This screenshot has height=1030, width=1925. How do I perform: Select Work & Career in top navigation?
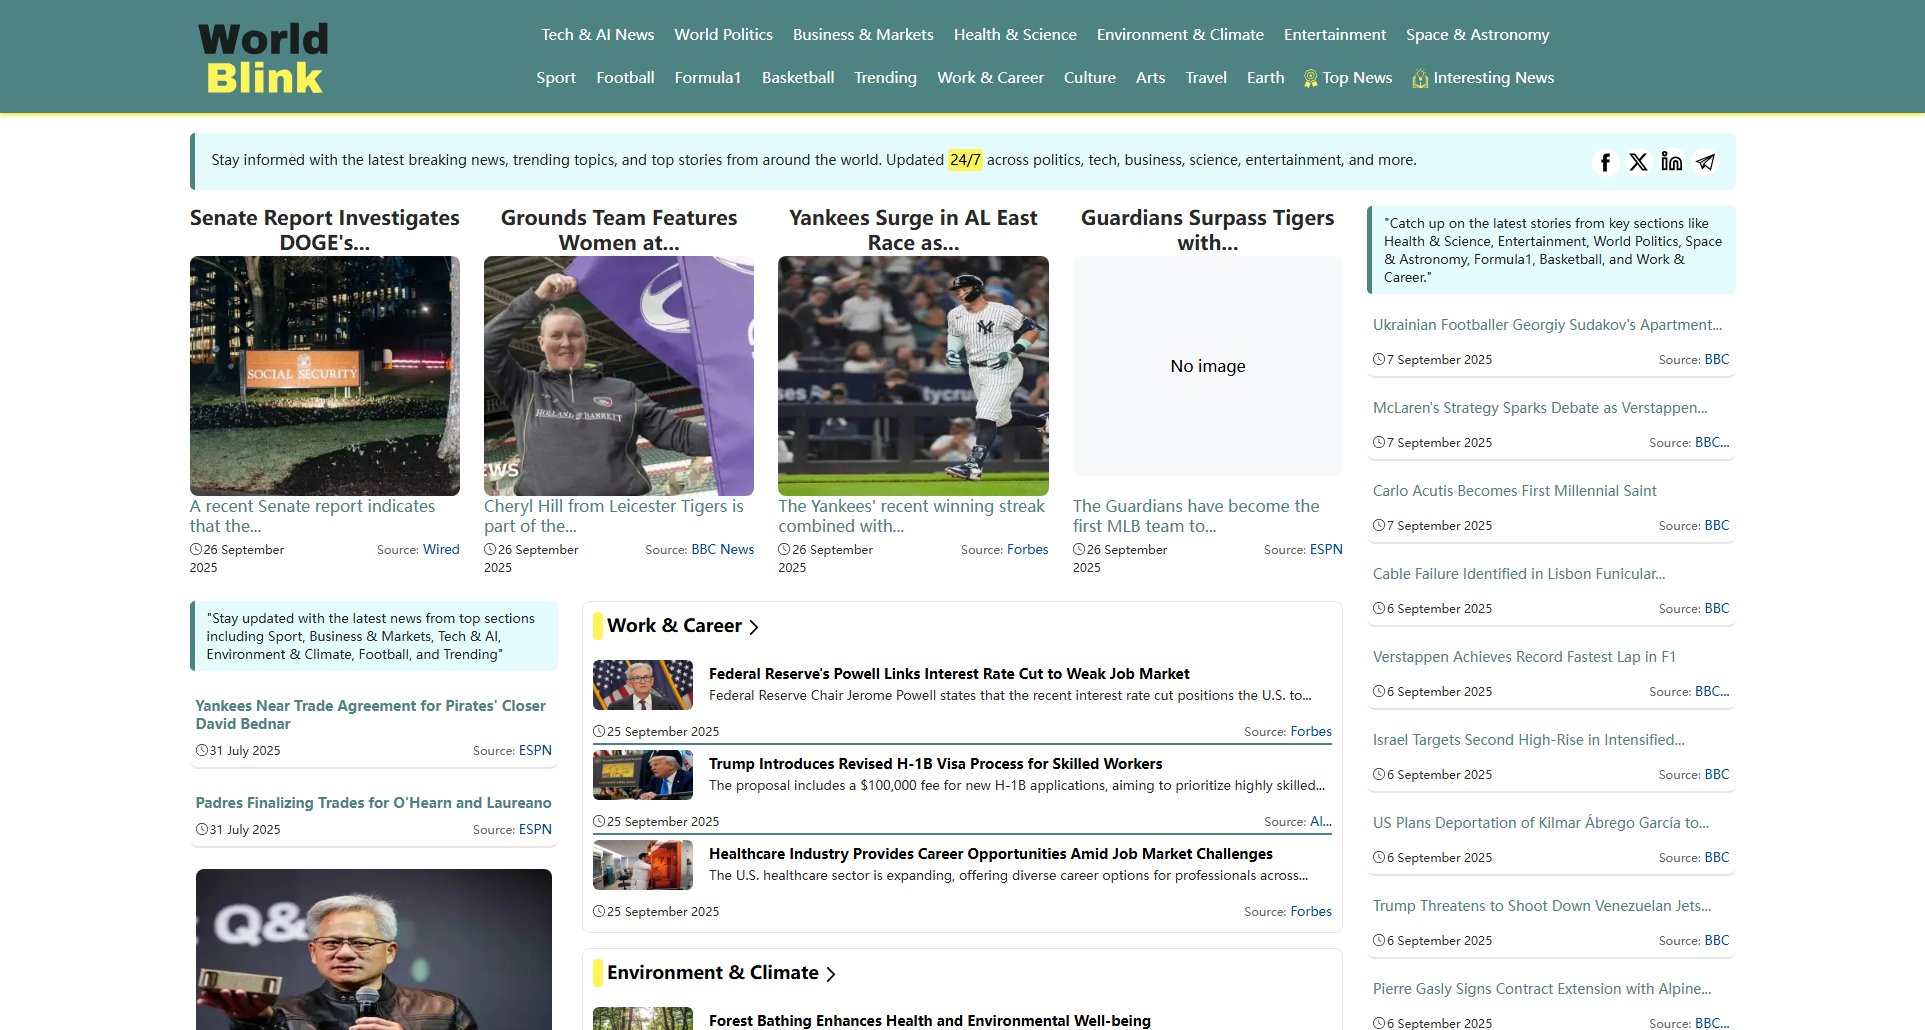click(x=990, y=78)
